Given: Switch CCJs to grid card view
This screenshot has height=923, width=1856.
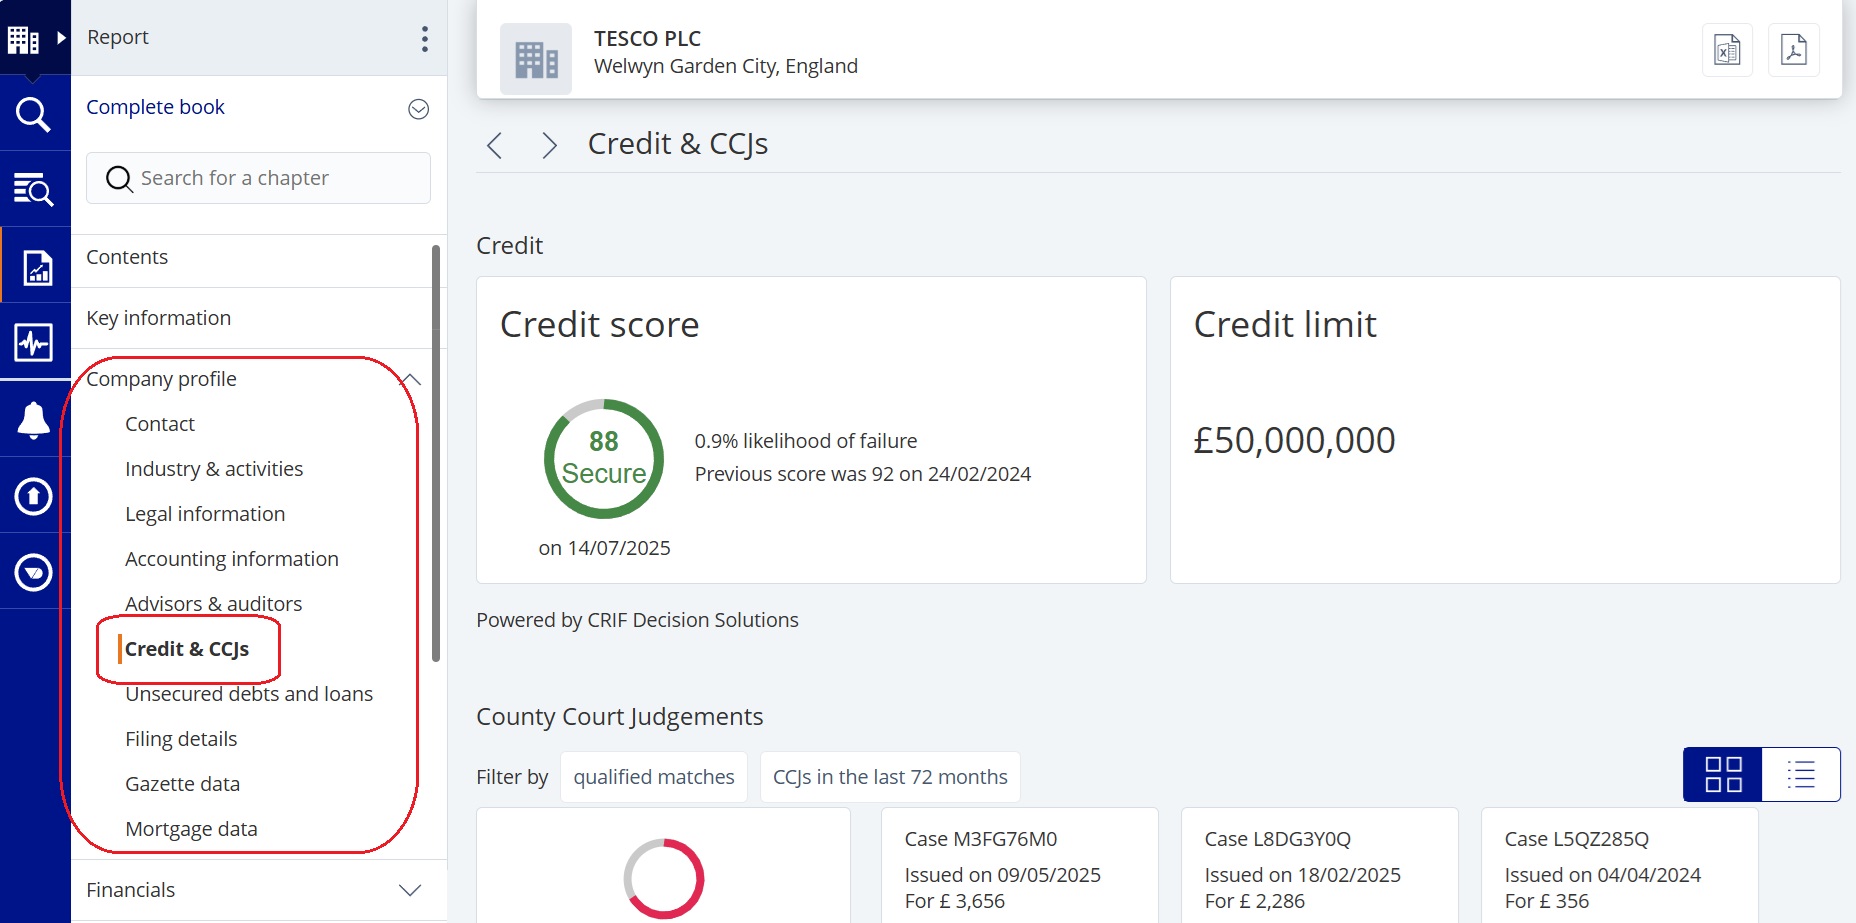Looking at the screenshot, I should [x=1723, y=774].
